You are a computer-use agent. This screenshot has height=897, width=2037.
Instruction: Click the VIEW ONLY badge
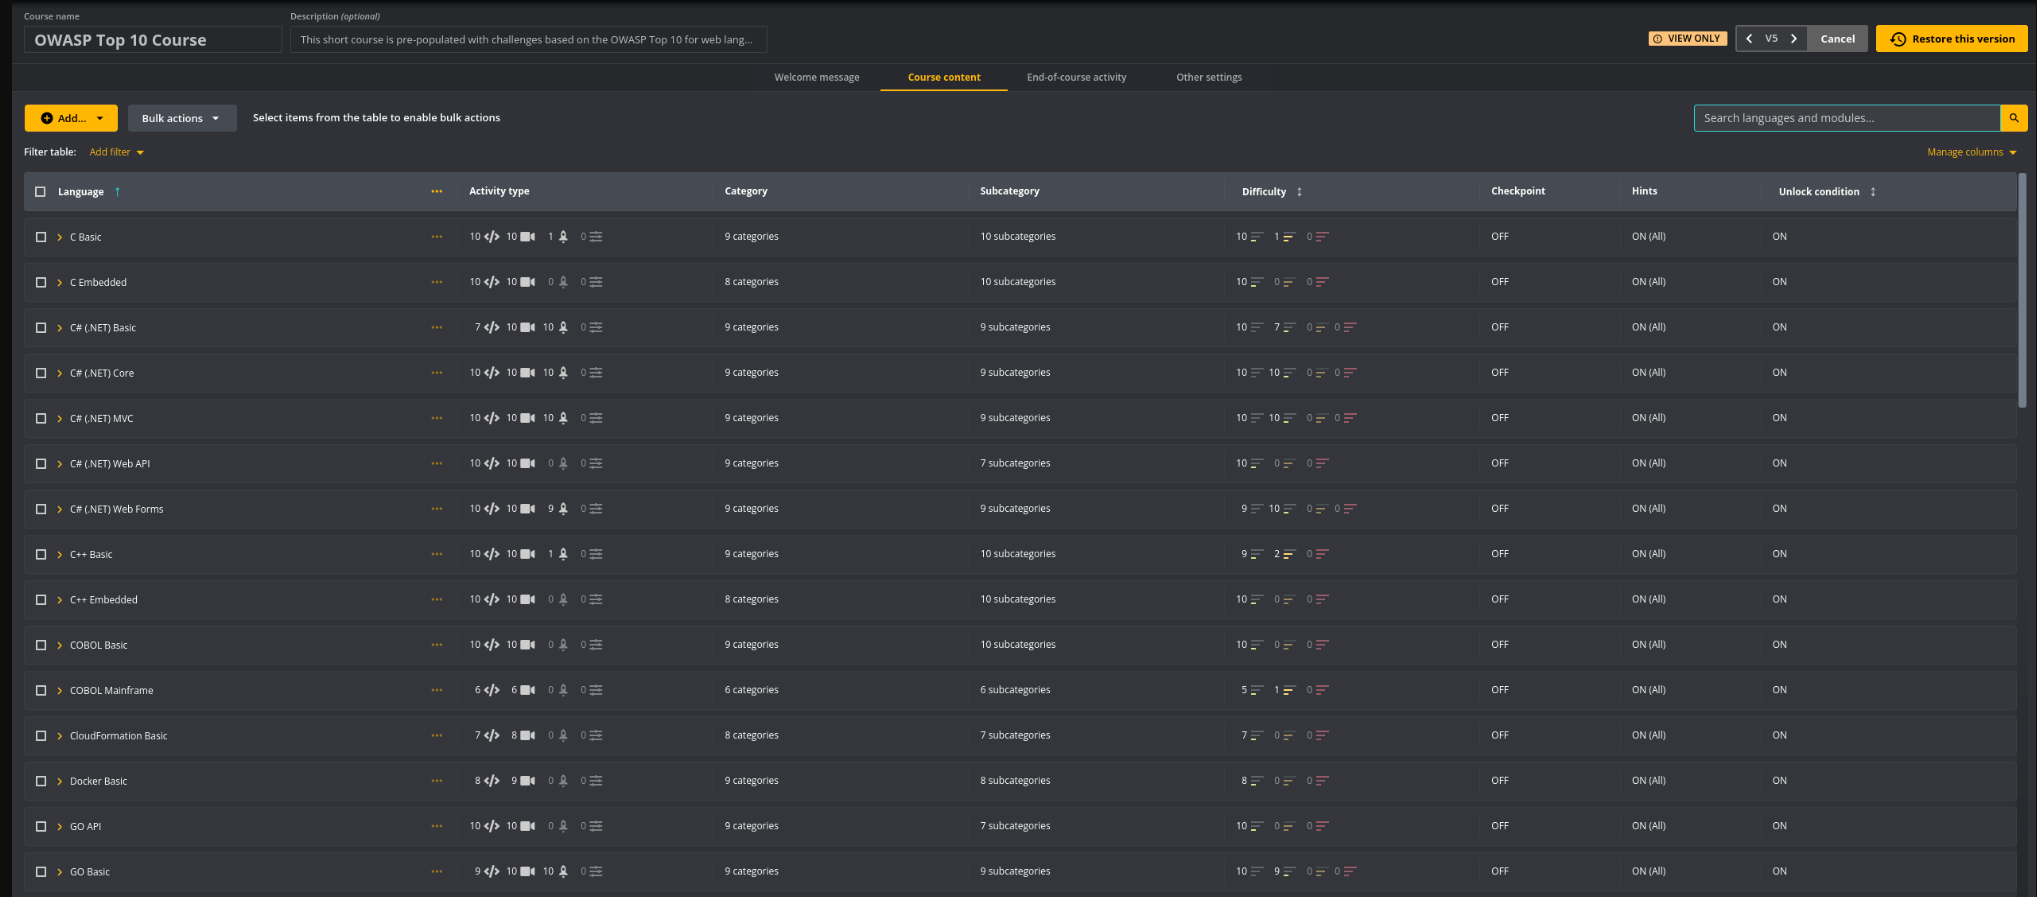pos(1688,39)
